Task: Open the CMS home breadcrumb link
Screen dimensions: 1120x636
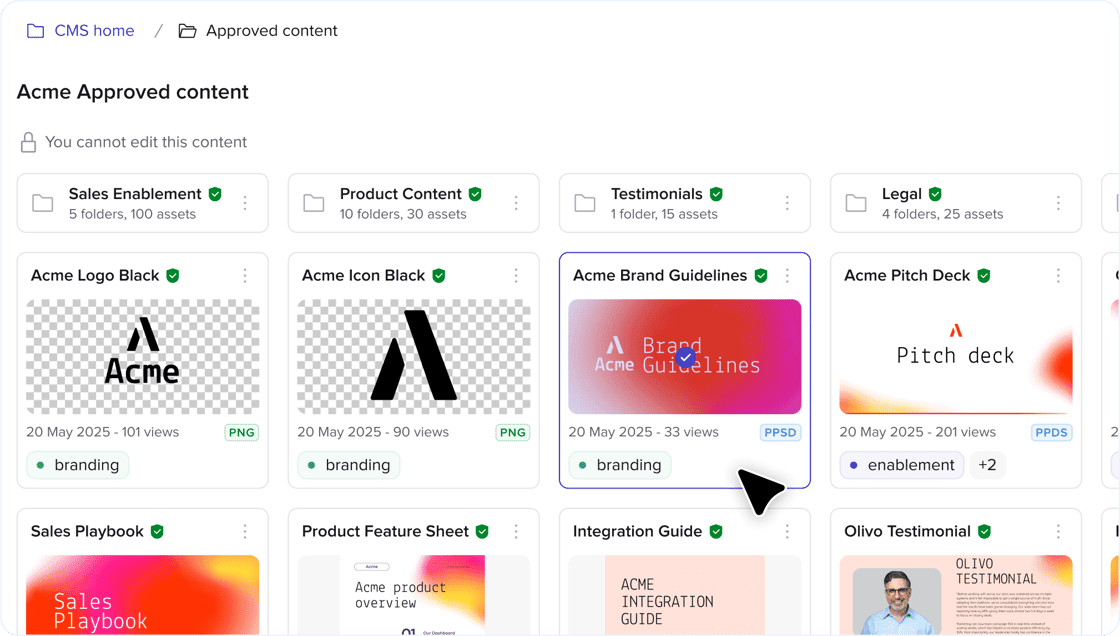Action: click(94, 31)
